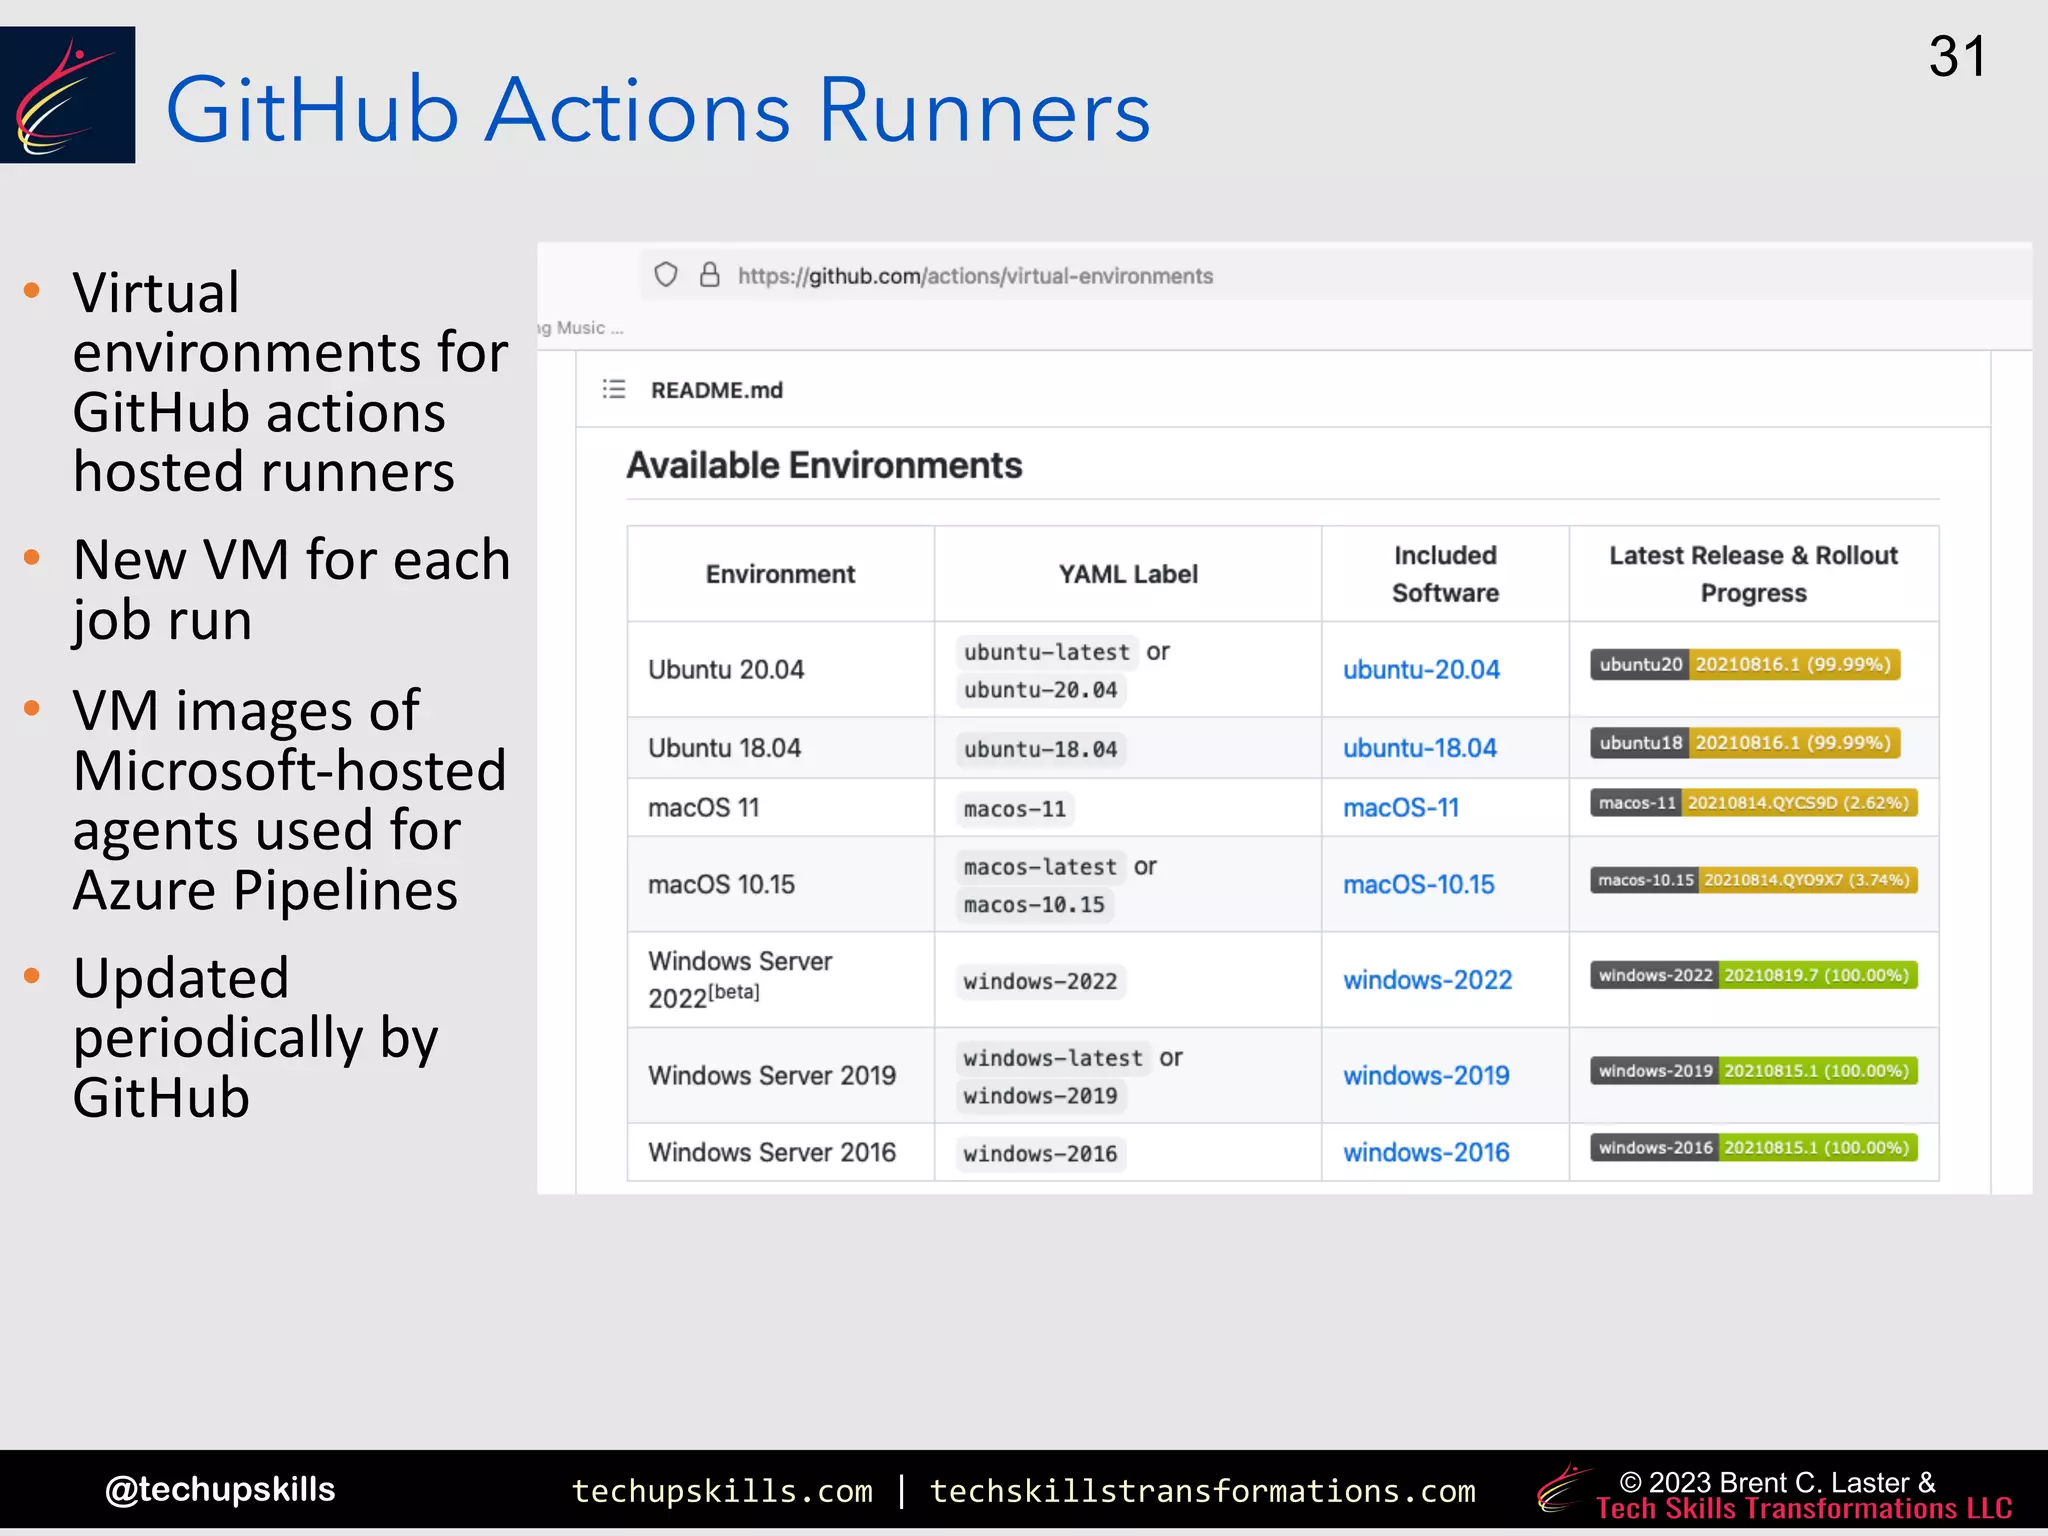Click the macos-11 rollout progress badge
The image size is (2048, 1536).
click(1753, 803)
